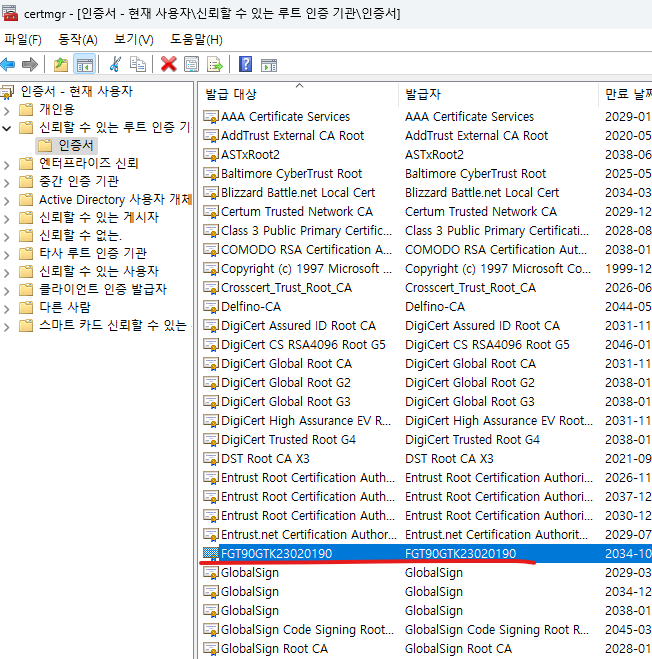The width and height of the screenshot is (652, 659).
Task: Expand Active Directory 사용자 개체 node
Action: (x=7, y=200)
